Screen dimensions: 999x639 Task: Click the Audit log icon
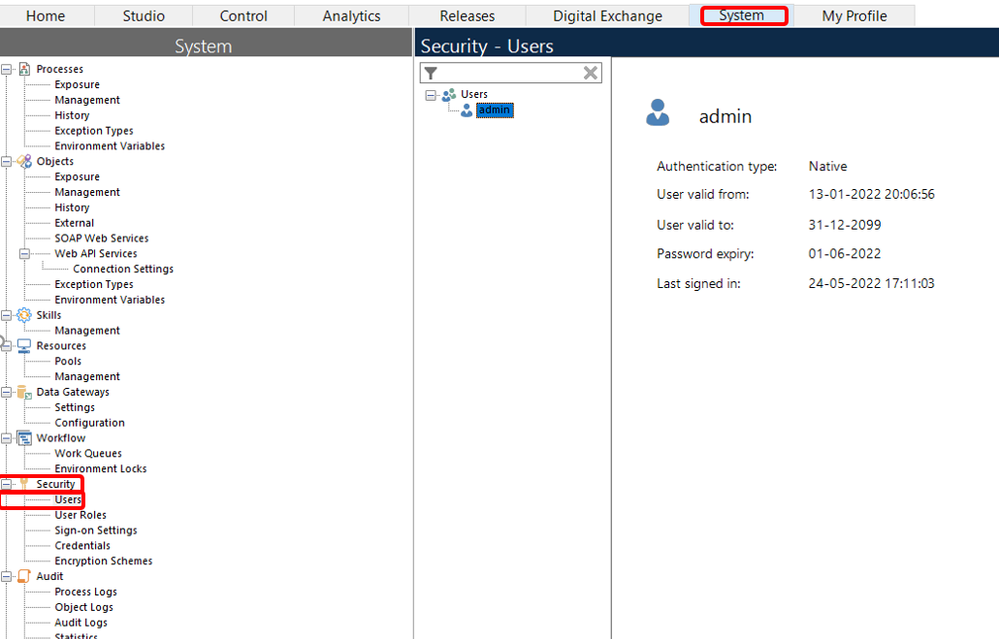click(24, 576)
